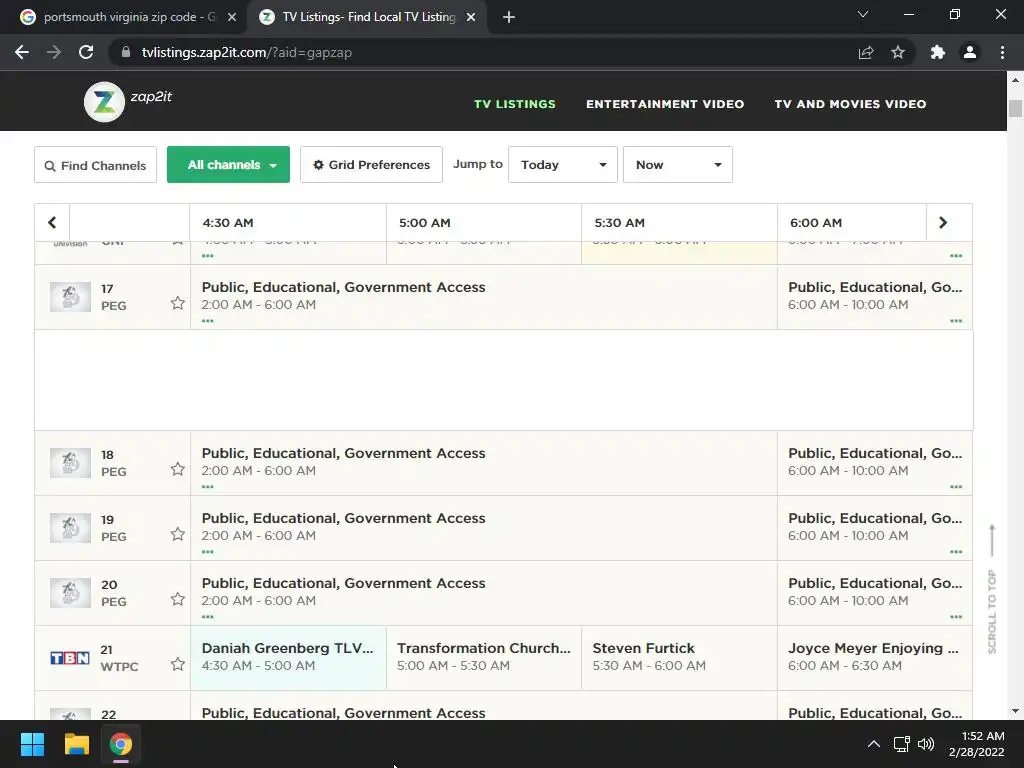Click the address bar URL
Image resolution: width=1024 pixels, height=768 pixels.
pyautogui.click(x=246, y=52)
